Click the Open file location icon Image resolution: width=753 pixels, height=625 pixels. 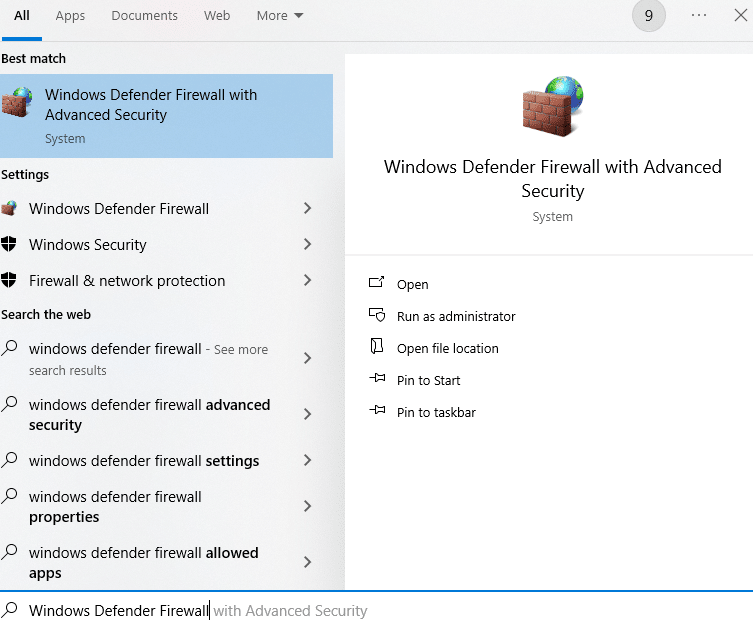[x=376, y=346]
